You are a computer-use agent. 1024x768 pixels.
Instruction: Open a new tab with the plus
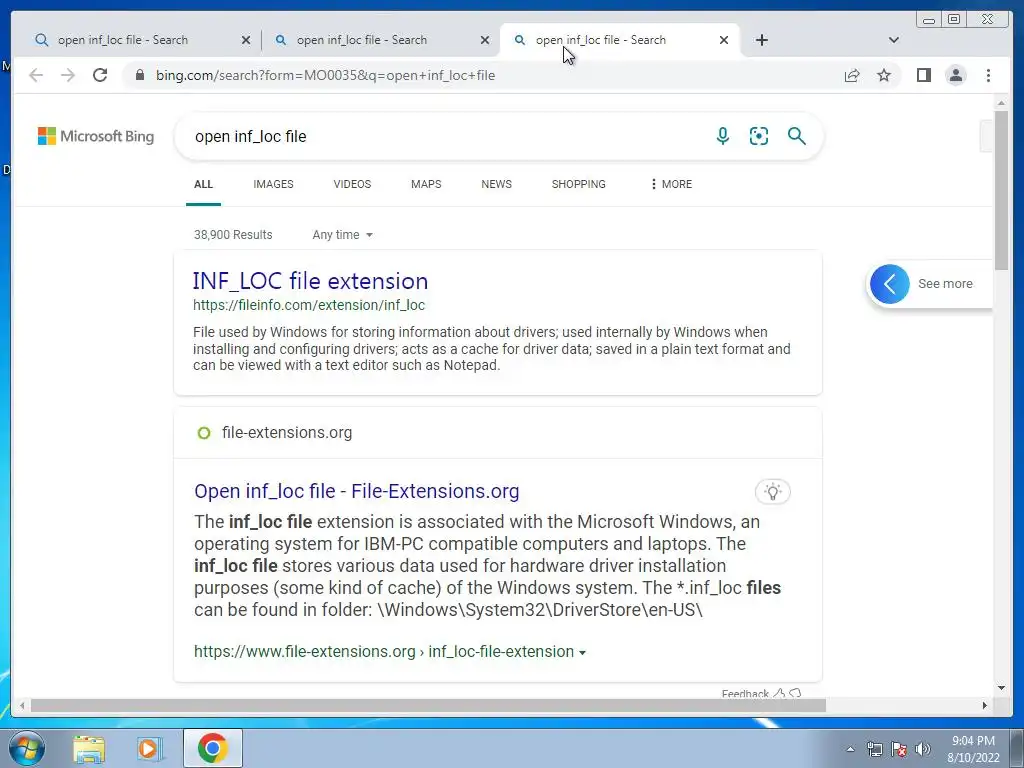pos(761,40)
